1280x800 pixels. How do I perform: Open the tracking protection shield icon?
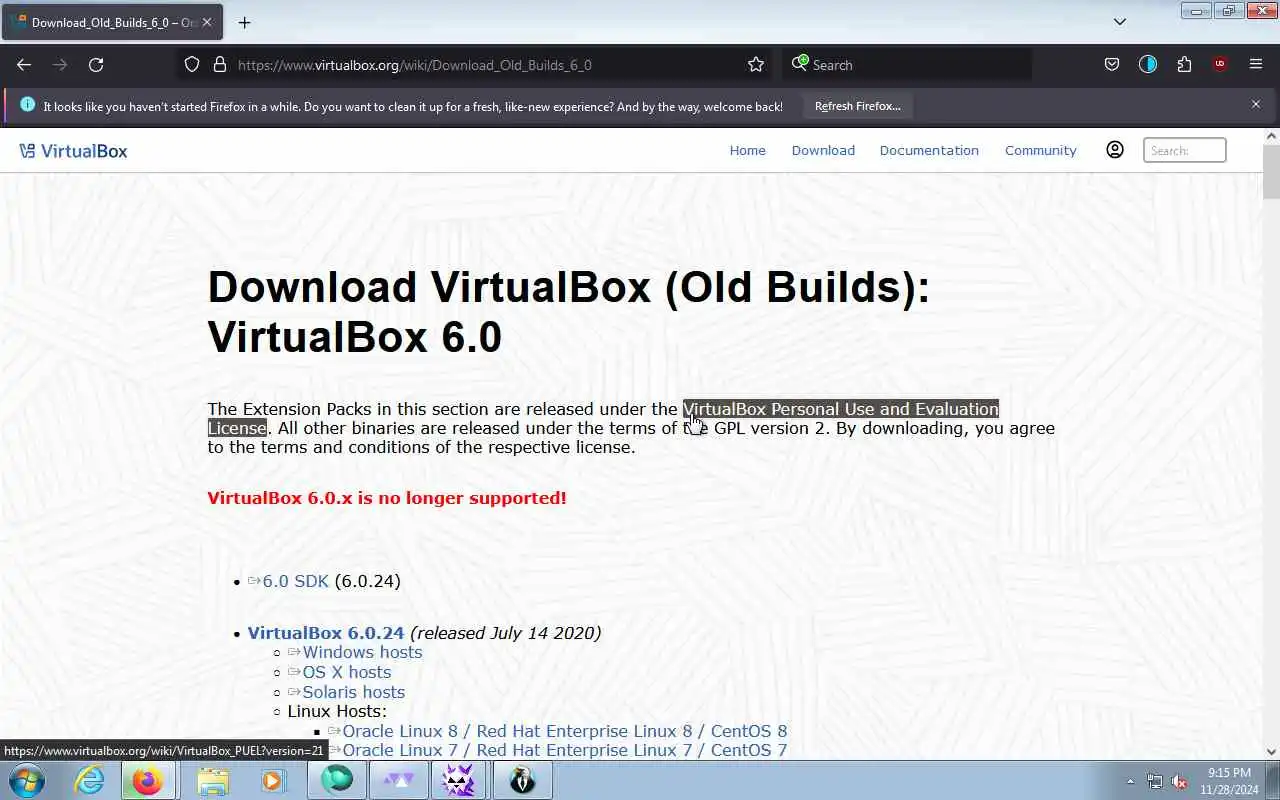192,64
